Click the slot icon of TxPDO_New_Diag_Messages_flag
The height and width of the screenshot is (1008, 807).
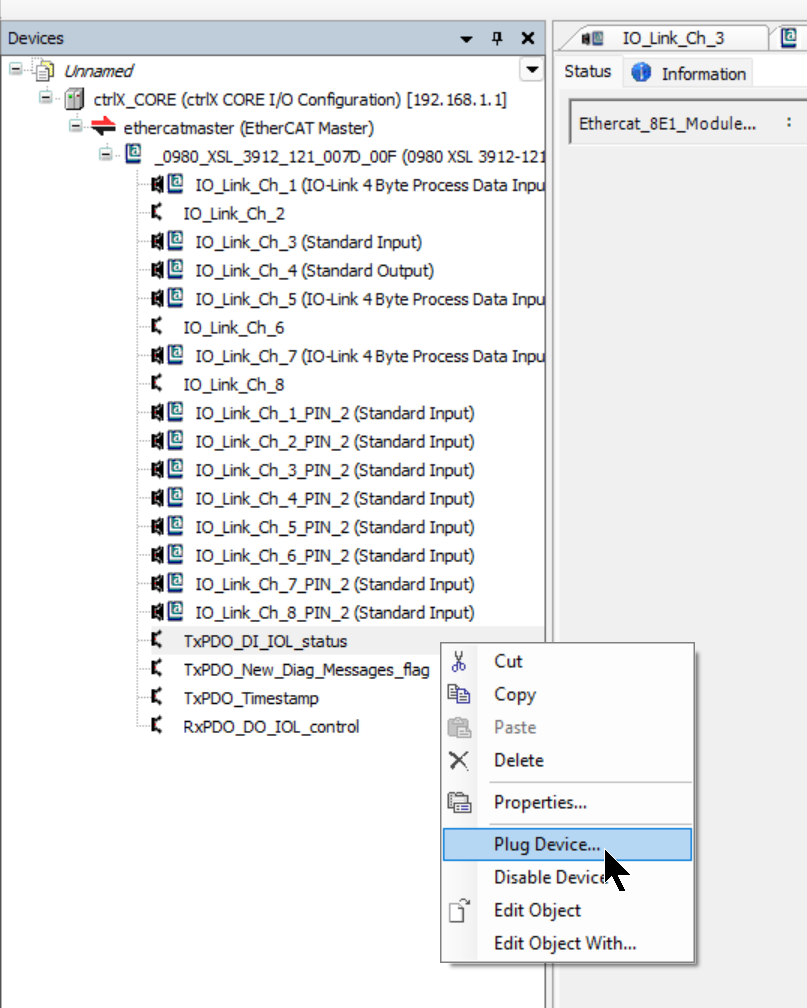pyautogui.click(x=156, y=669)
